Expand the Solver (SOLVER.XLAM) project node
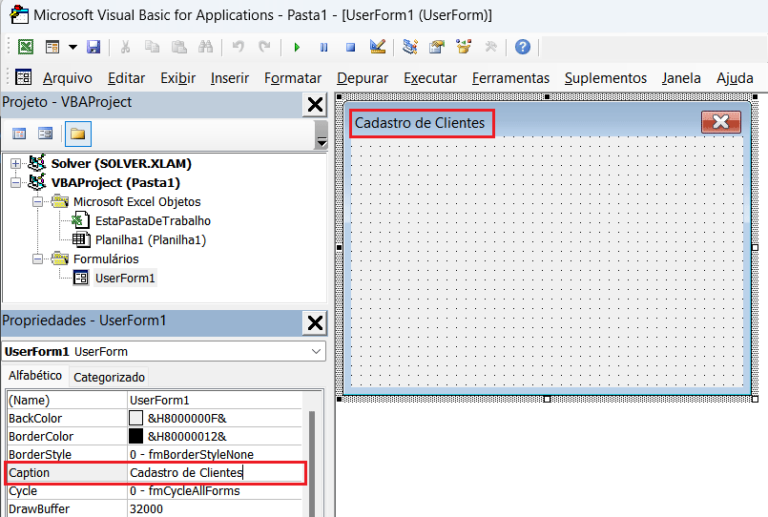This screenshot has width=768, height=517. coord(16,163)
